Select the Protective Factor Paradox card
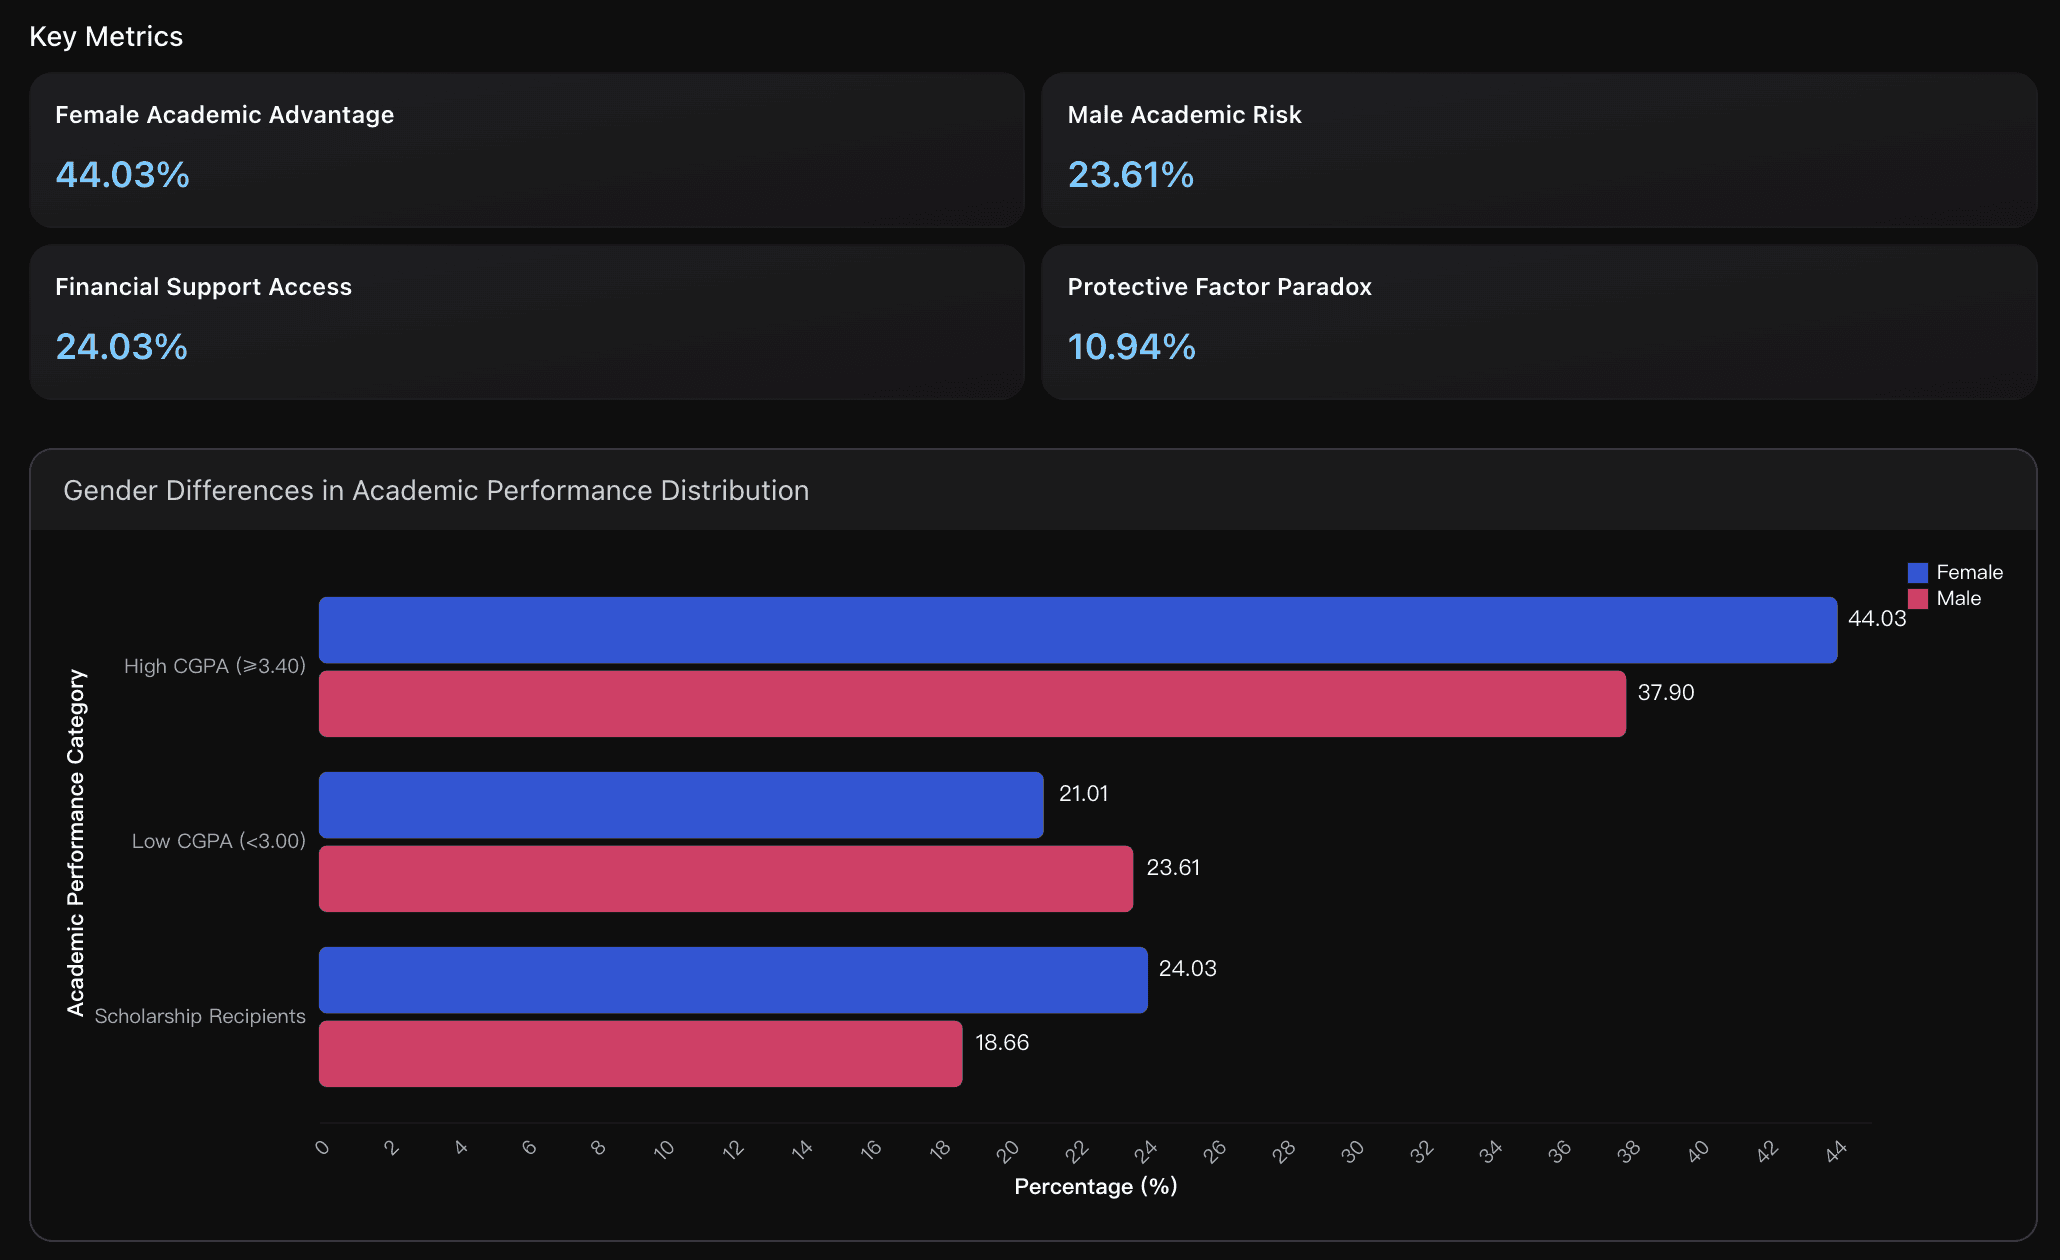 (1539, 322)
